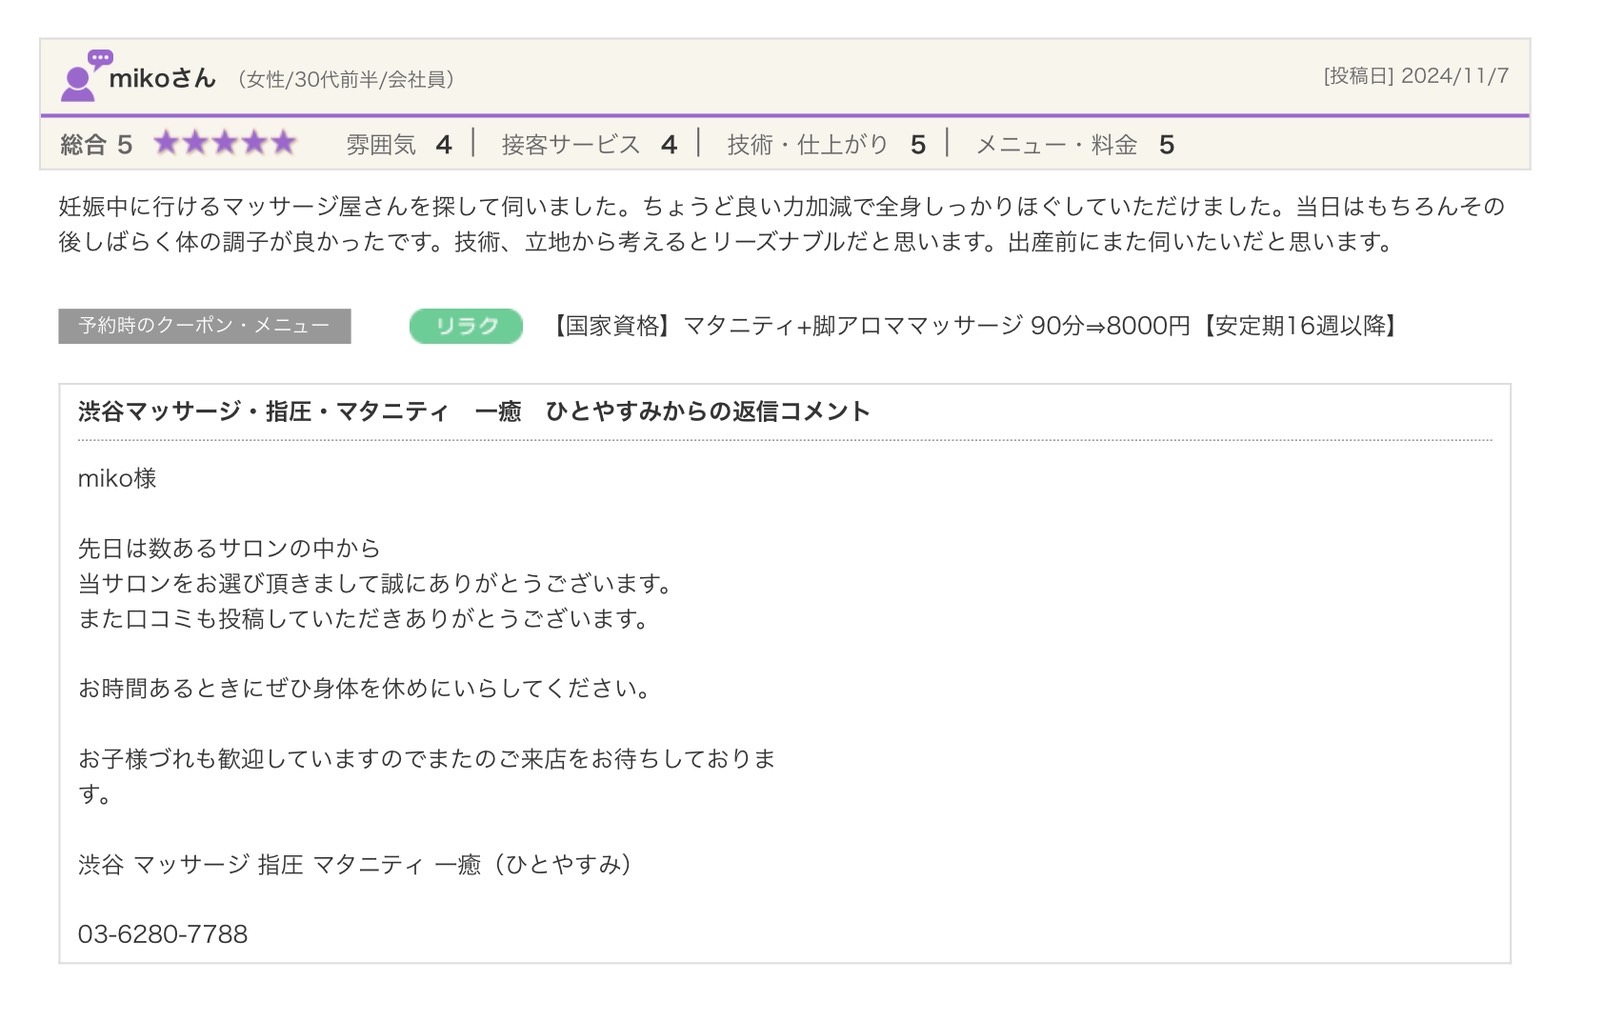Click the posting date 2024/11/7

click(1416, 76)
